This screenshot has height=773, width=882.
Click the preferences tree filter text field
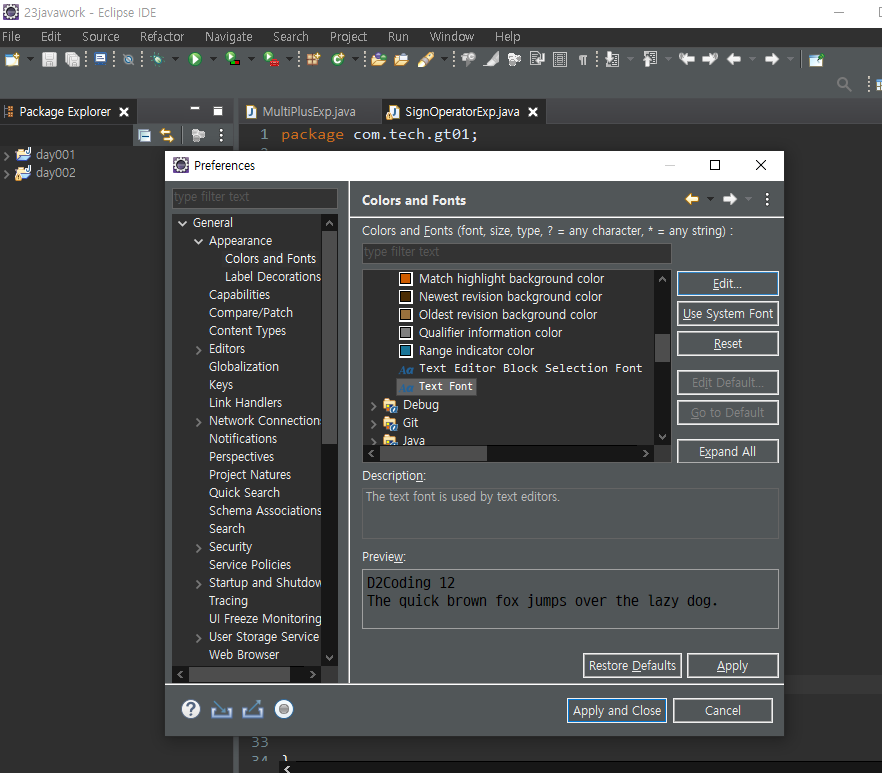tap(254, 197)
